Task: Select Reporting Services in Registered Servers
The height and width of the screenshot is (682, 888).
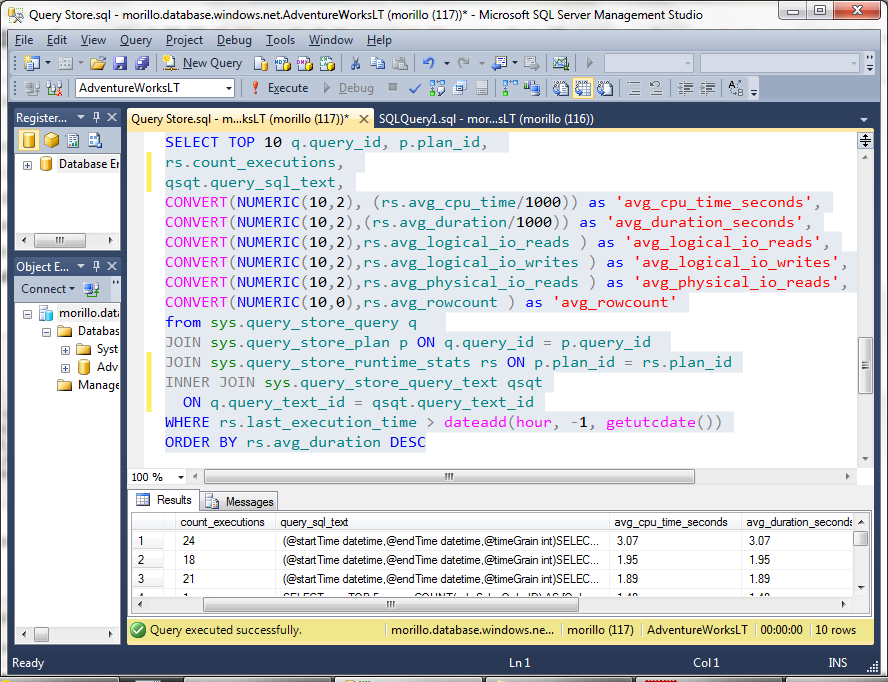Action: (73, 140)
